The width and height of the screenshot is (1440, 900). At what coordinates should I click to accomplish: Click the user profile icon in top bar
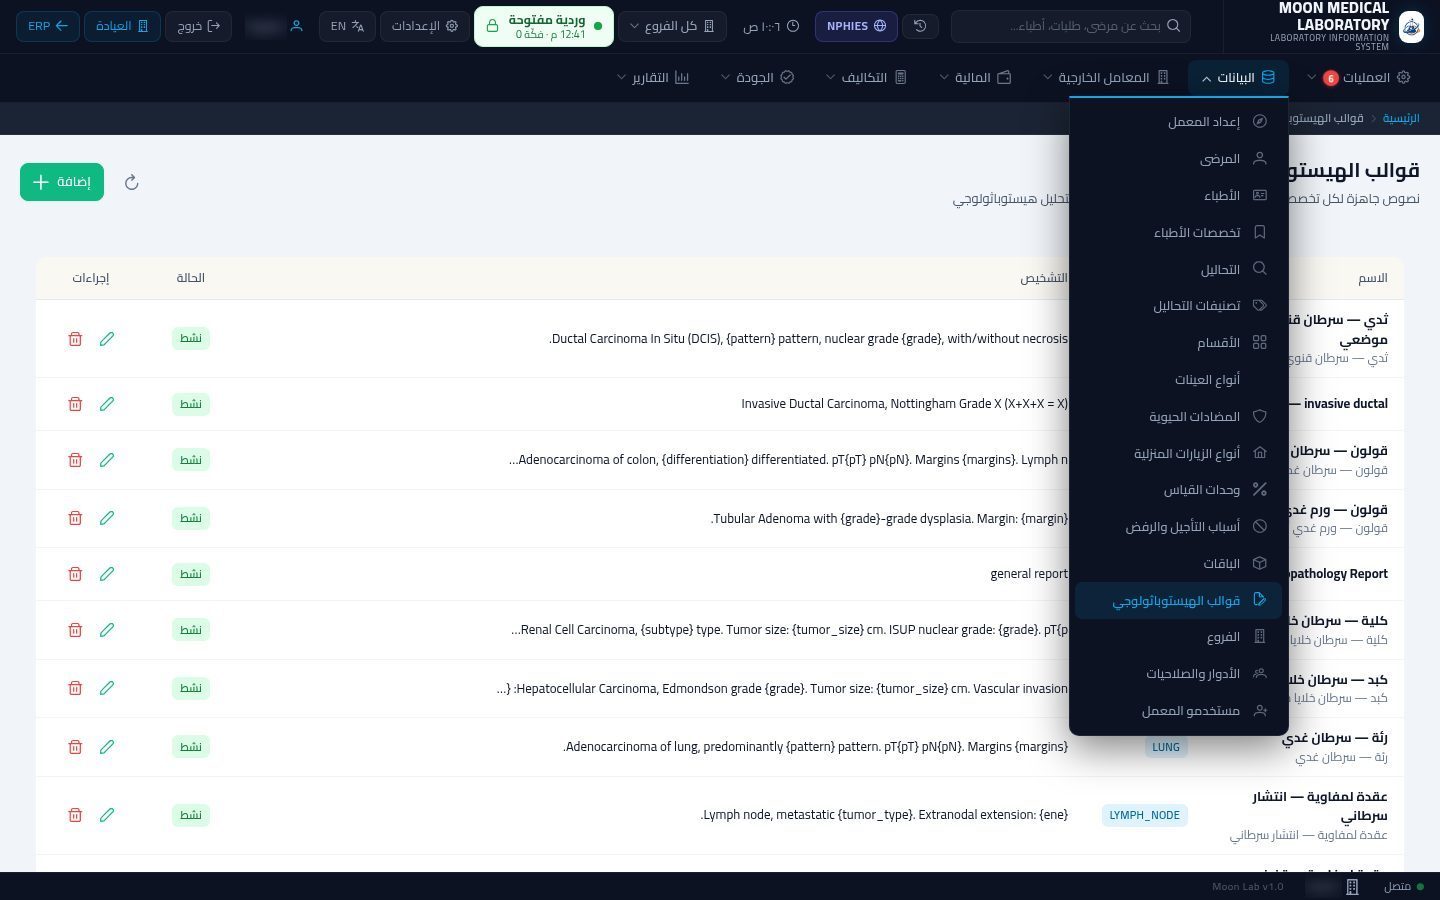tap(296, 26)
